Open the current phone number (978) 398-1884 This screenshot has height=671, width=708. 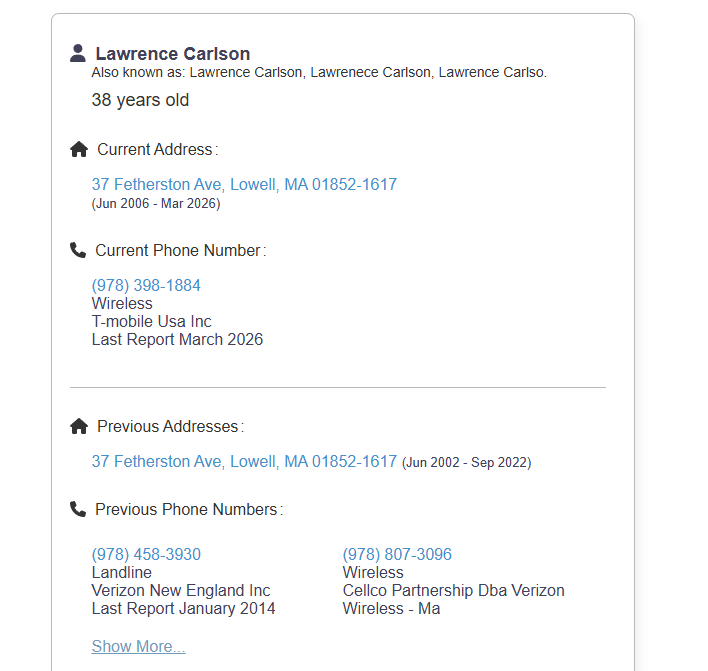pos(146,285)
